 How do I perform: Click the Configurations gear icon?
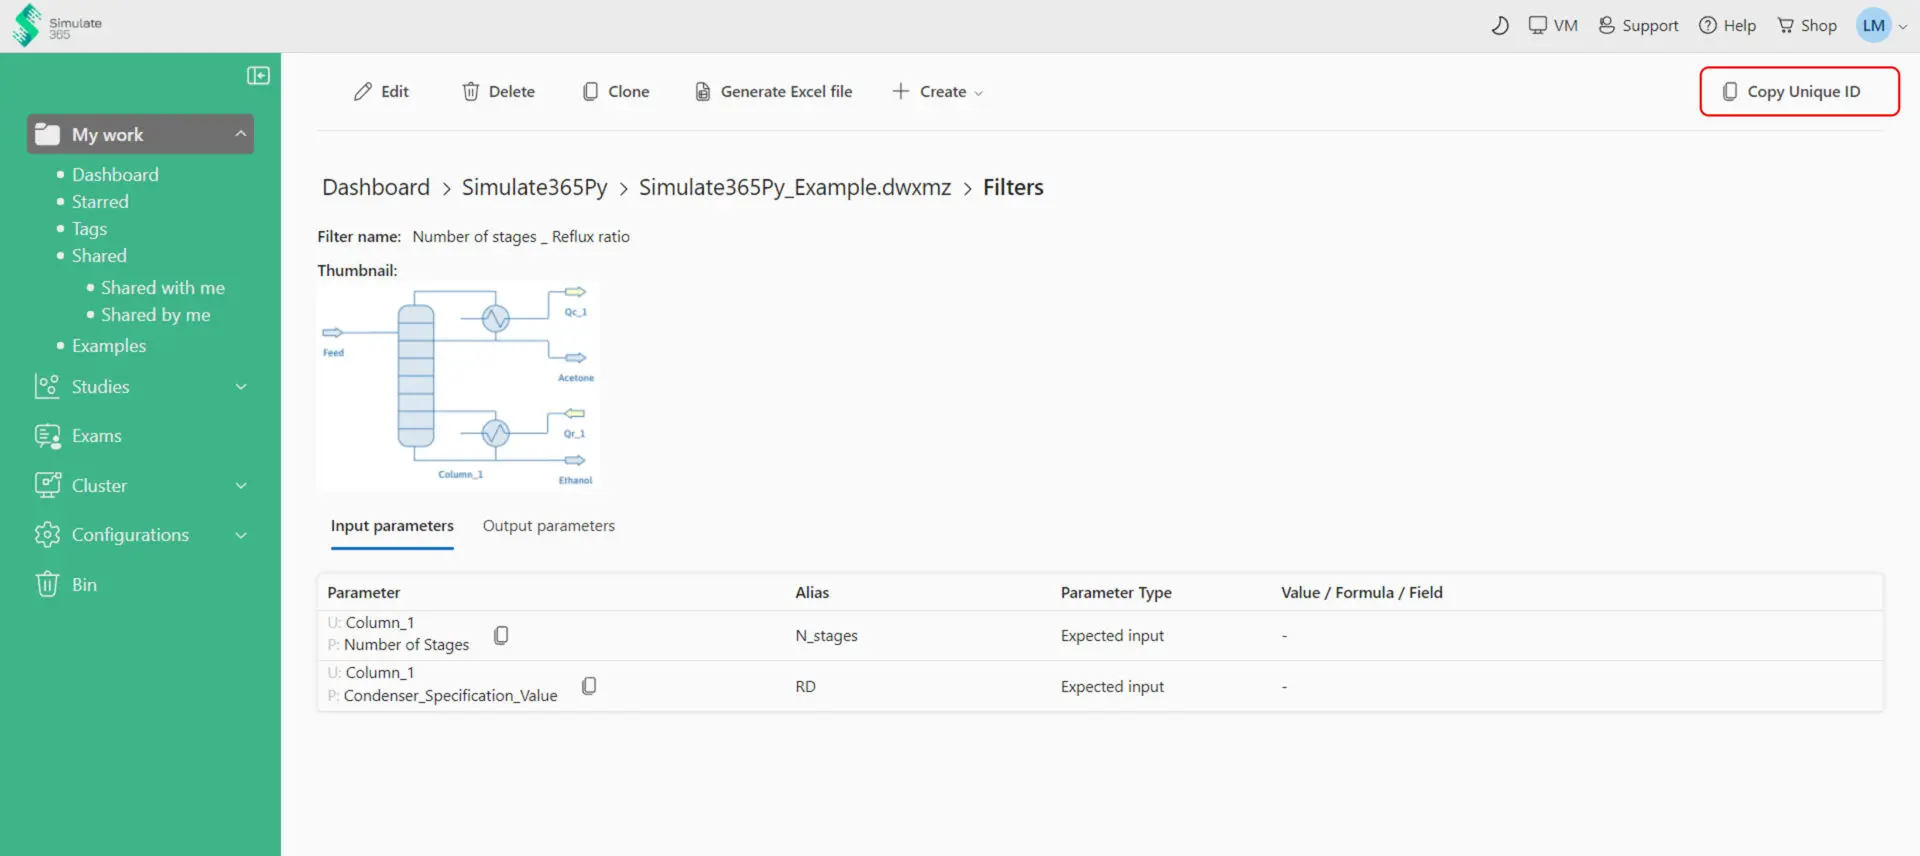click(47, 535)
